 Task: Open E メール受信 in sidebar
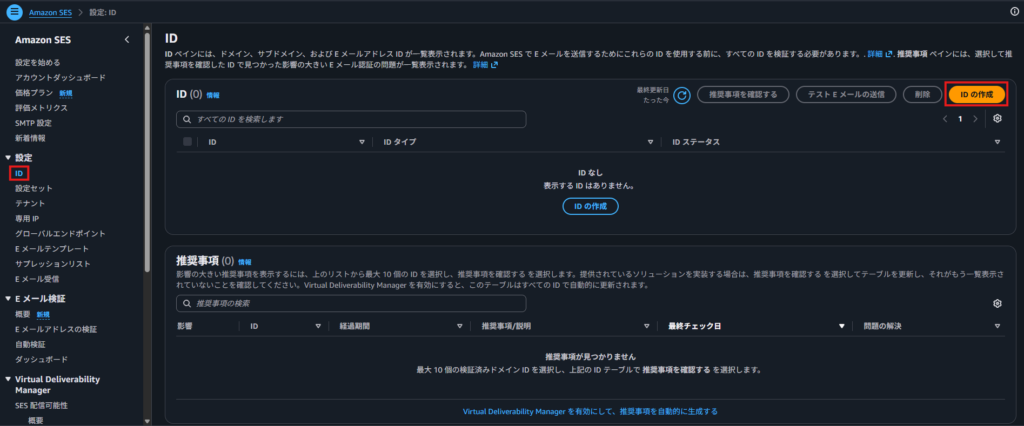(37, 279)
